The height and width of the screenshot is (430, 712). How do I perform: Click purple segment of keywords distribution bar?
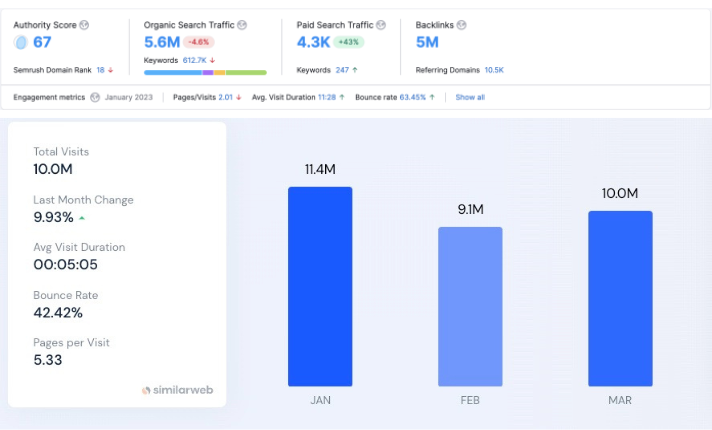208,73
